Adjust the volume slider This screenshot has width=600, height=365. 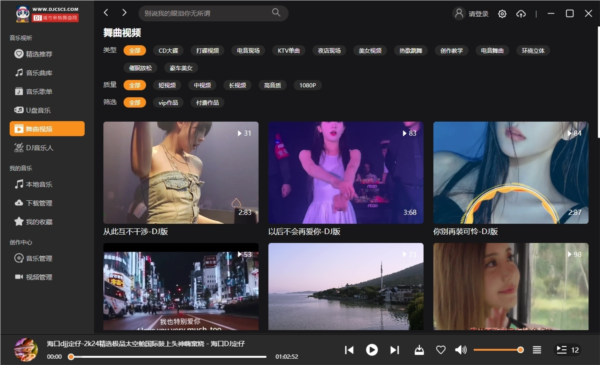click(498, 350)
